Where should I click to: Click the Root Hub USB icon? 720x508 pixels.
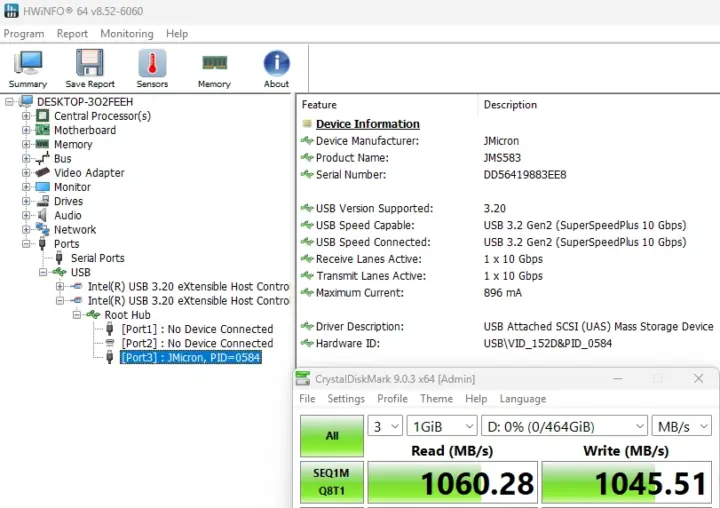(x=93, y=315)
